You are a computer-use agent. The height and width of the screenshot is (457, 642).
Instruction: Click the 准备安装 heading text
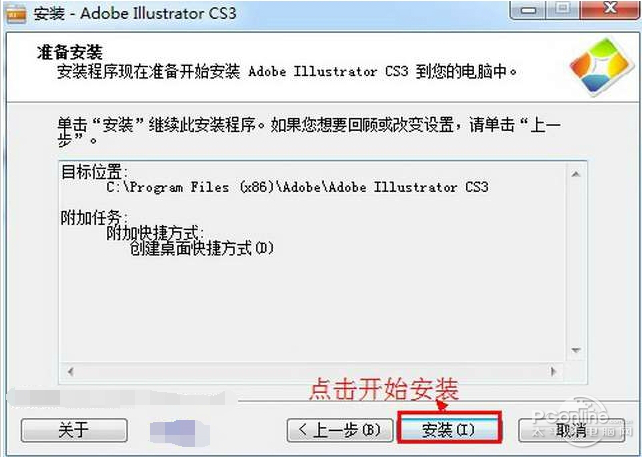pyautogui.click(x=70, y=52)
